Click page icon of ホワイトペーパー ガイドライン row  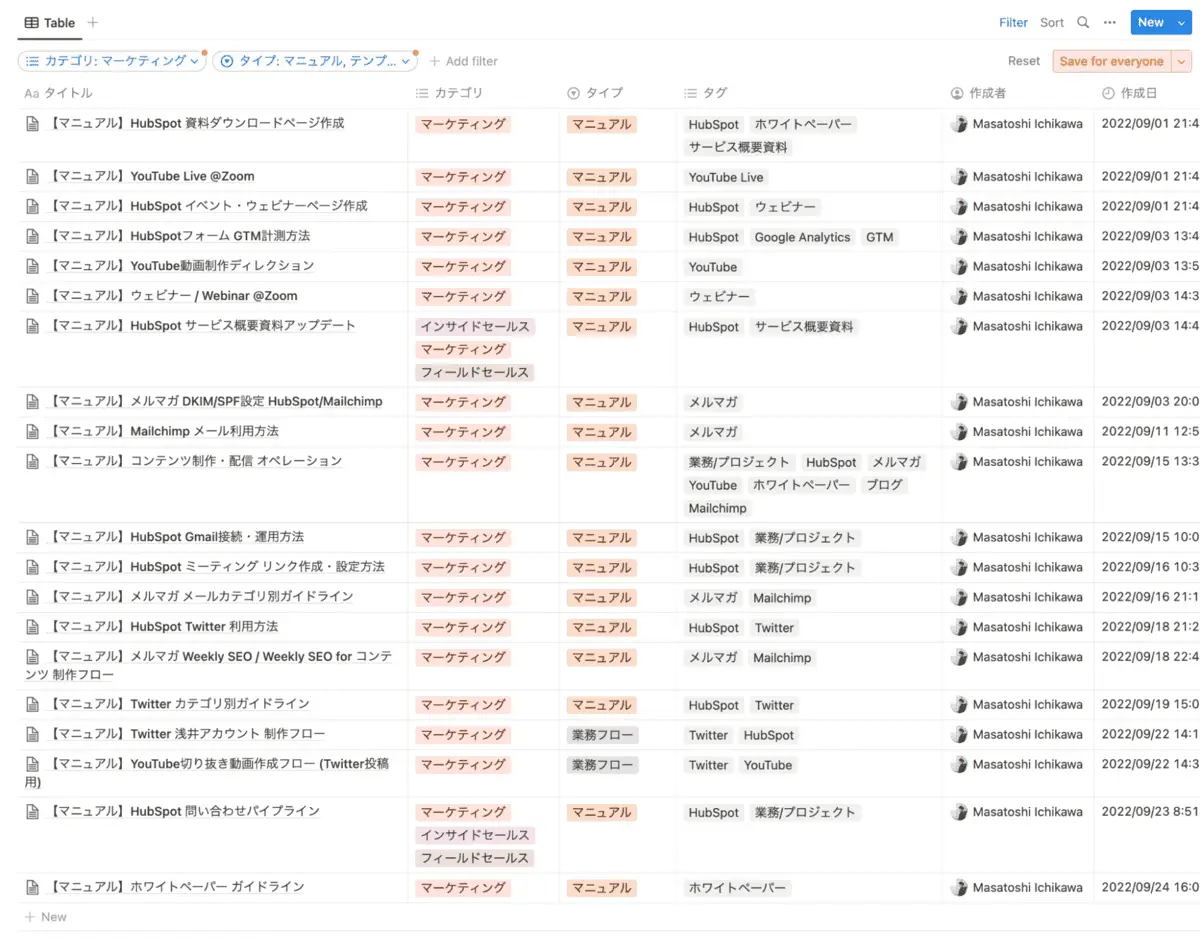pyautogui.click(x=32, y=887)
